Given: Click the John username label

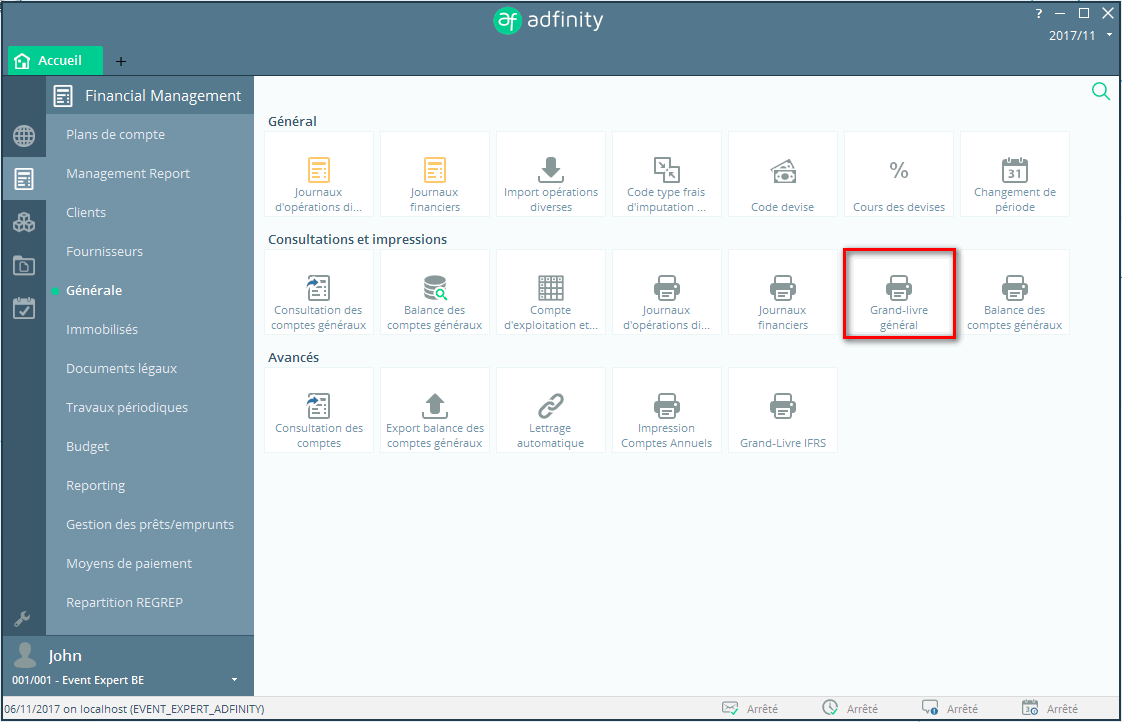Looking at the screenshot, I should click(x=65, y=655).
